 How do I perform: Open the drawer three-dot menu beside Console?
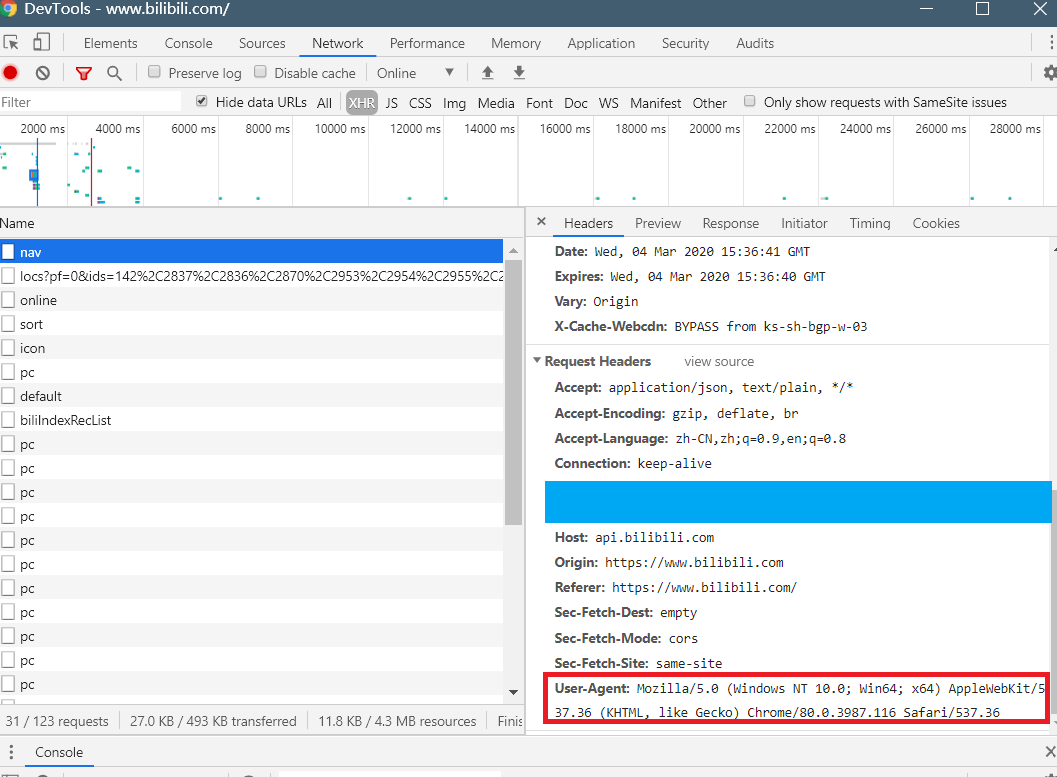tap(11, 752)
